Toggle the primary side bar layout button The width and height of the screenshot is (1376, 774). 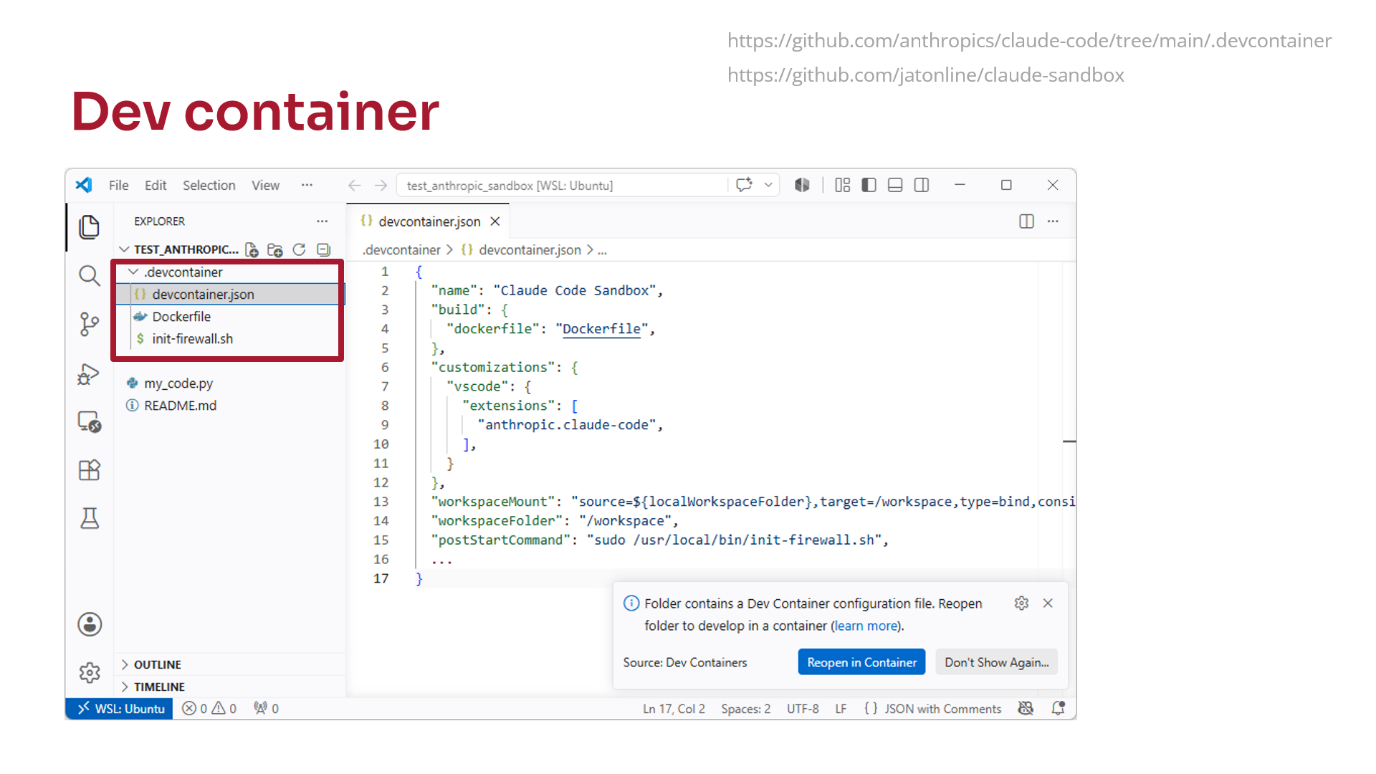[x=869, y=185]
